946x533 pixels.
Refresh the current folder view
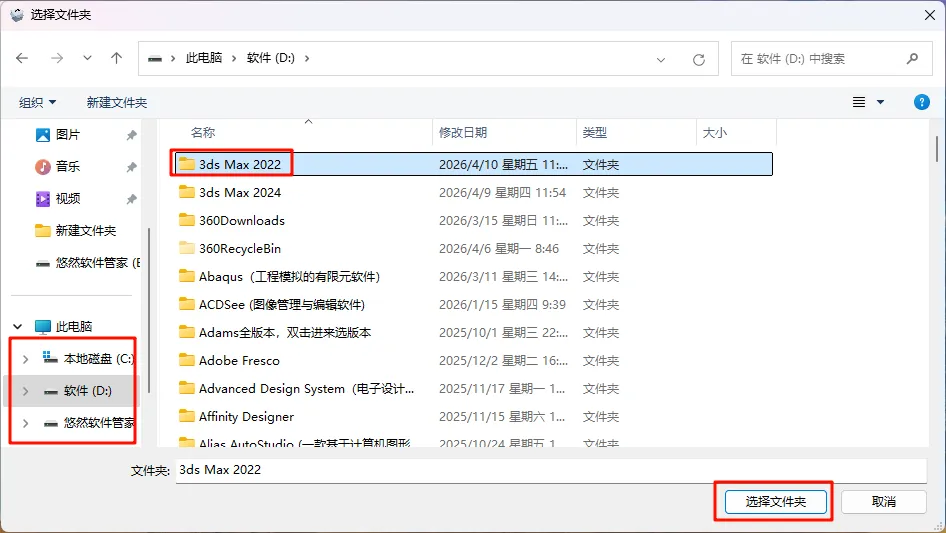(x=699, y=59)
